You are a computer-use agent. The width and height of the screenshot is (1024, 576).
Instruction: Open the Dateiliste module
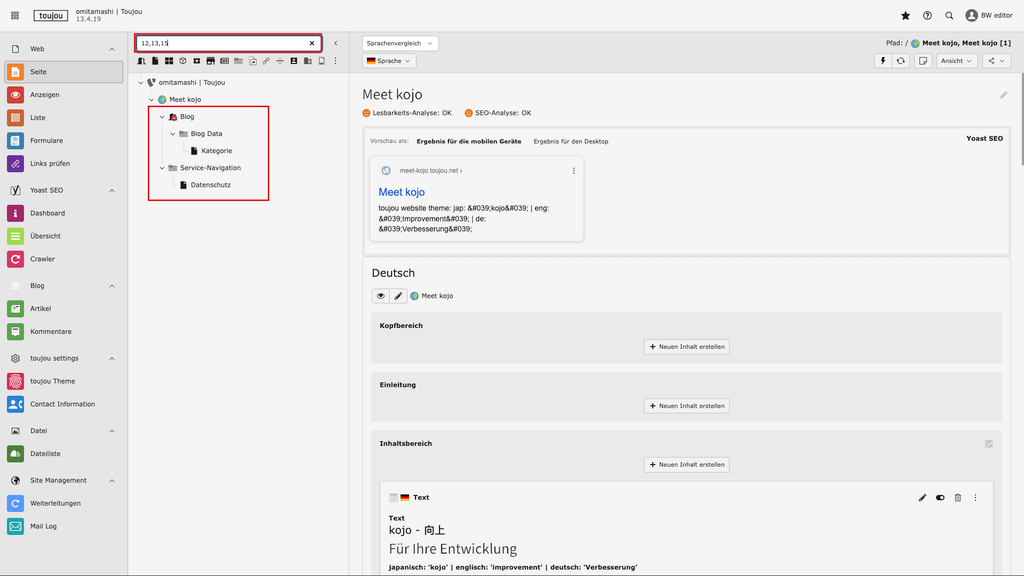point(45,454)
